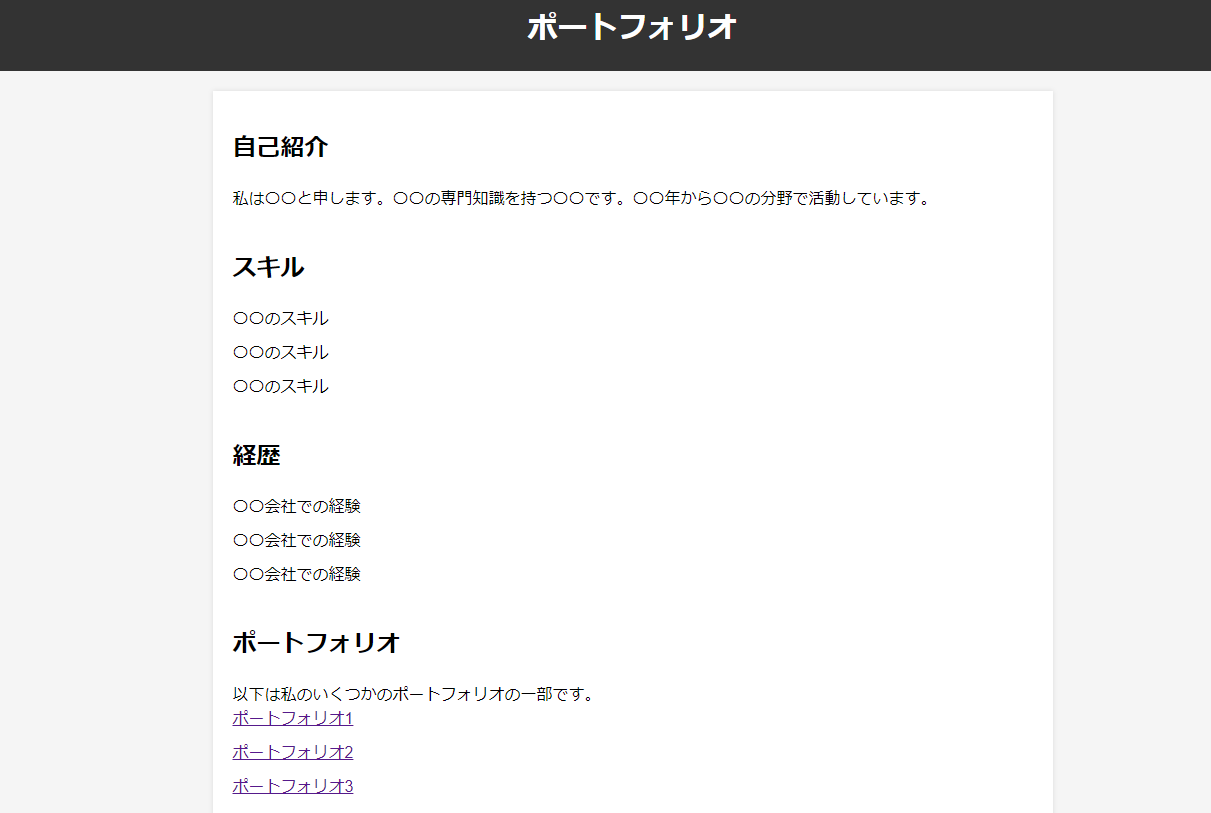Open the ポートフォリオ2 link
The height and width of the screenshot is (813, 1211).
click(292, 752)
